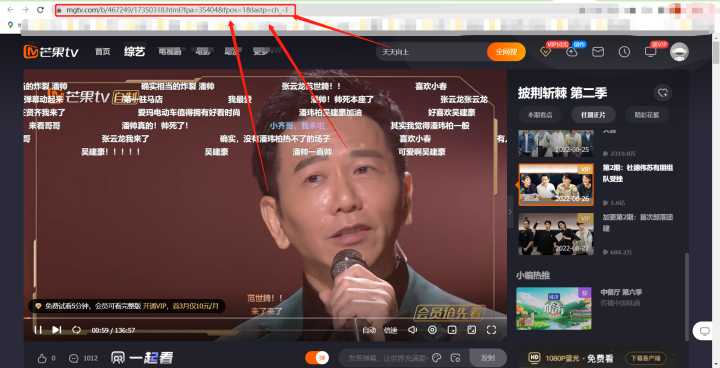Mute the video volume icon
This screenshot has width=720, height=368.
coord(412,330)
